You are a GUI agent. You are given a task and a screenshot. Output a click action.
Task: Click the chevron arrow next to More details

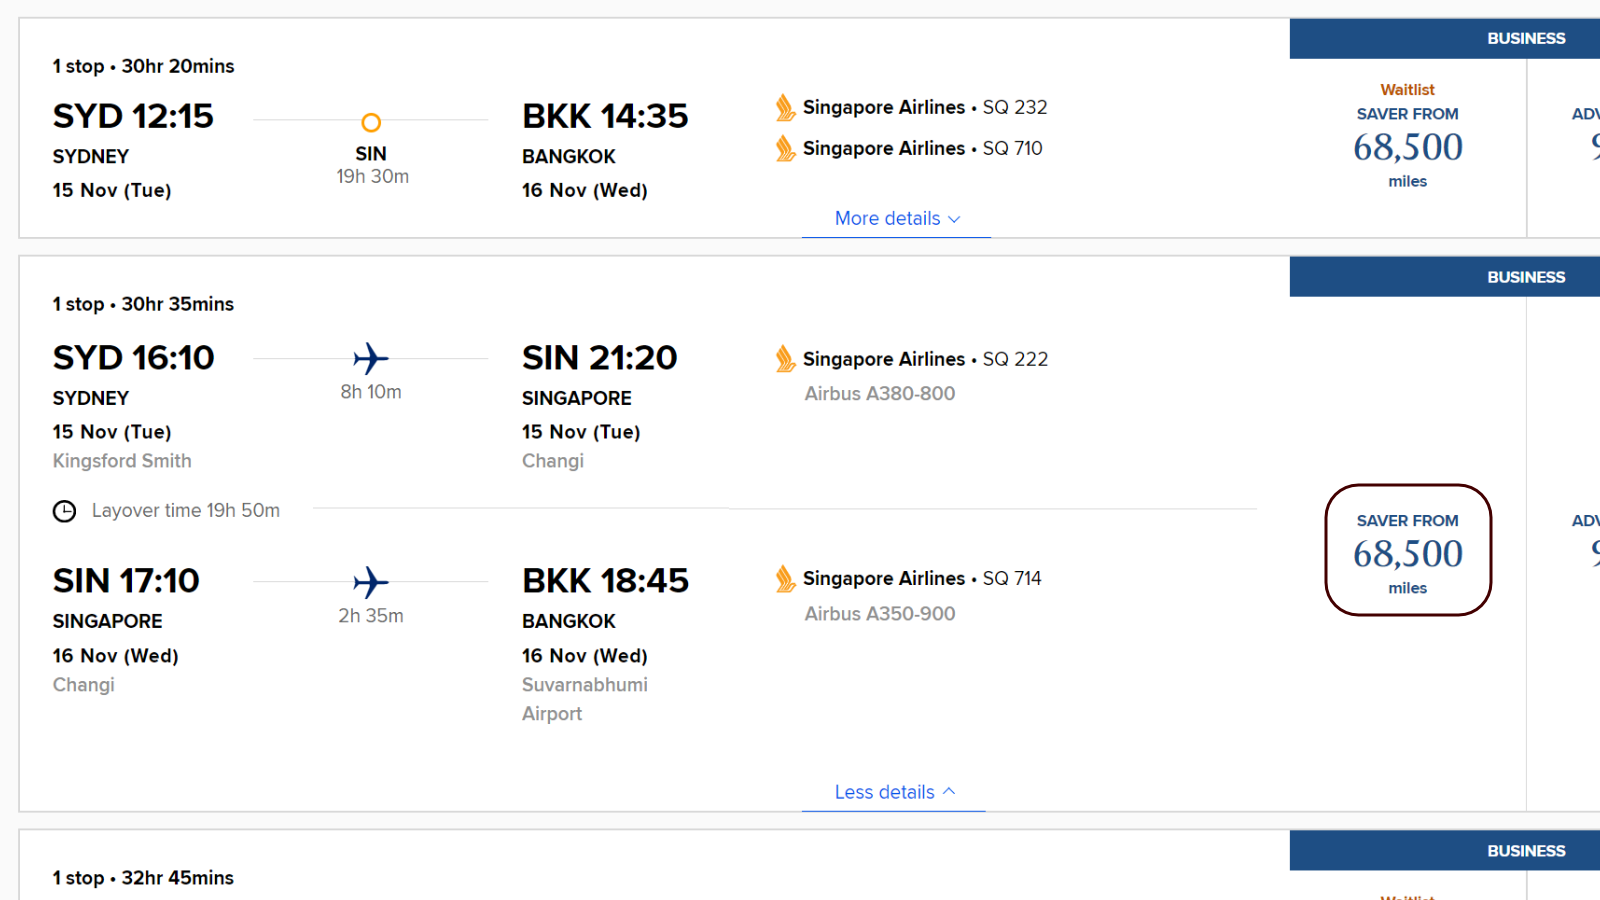coord(954,219)
